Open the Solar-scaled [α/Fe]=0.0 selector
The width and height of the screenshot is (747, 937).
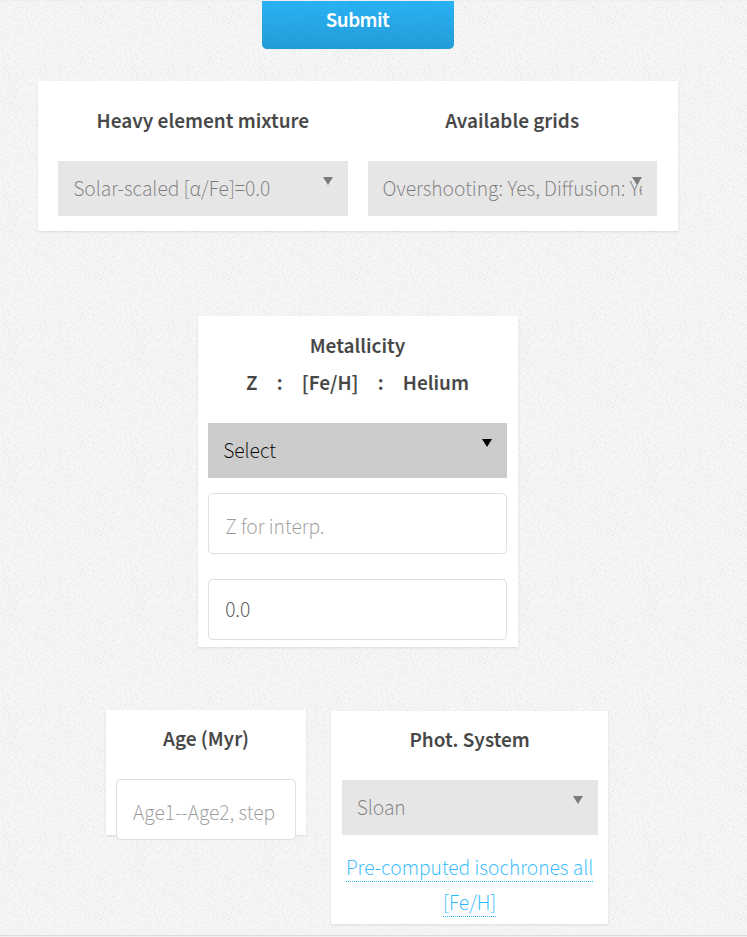click(x=203, y=188)
